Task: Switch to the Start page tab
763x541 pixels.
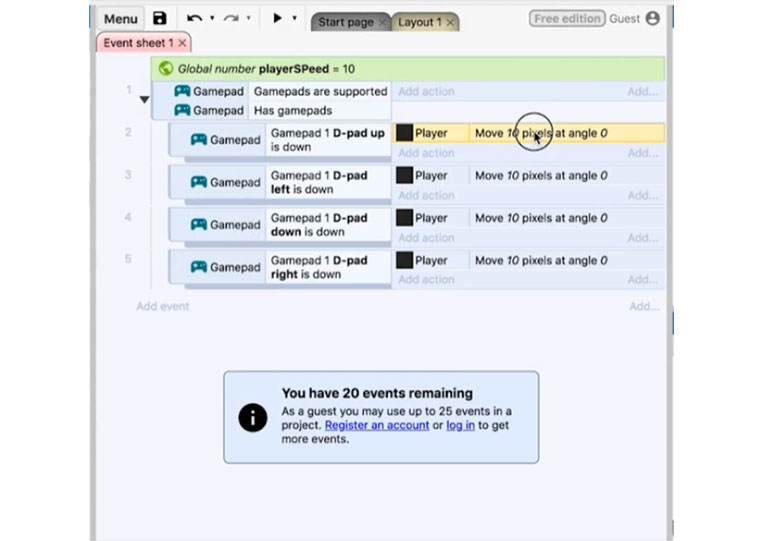Action: click(345, 22)
